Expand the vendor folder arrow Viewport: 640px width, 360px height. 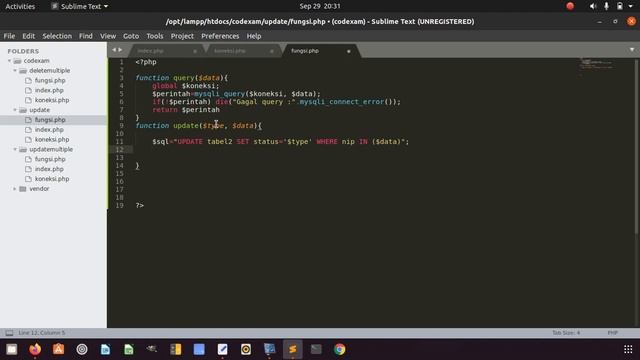pyautogui.click(x=15, y=189)
